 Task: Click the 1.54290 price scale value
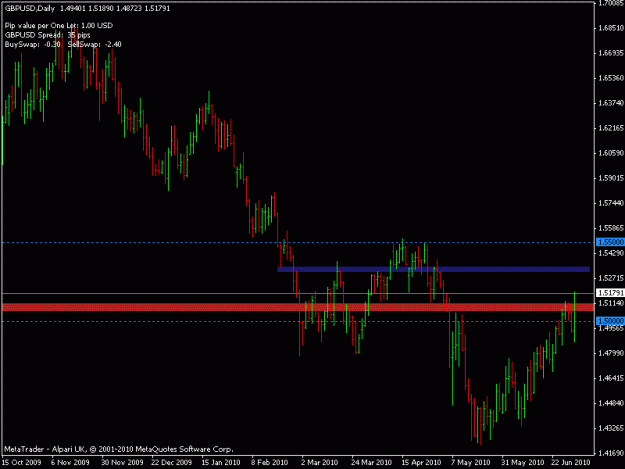tap(611, 253)
